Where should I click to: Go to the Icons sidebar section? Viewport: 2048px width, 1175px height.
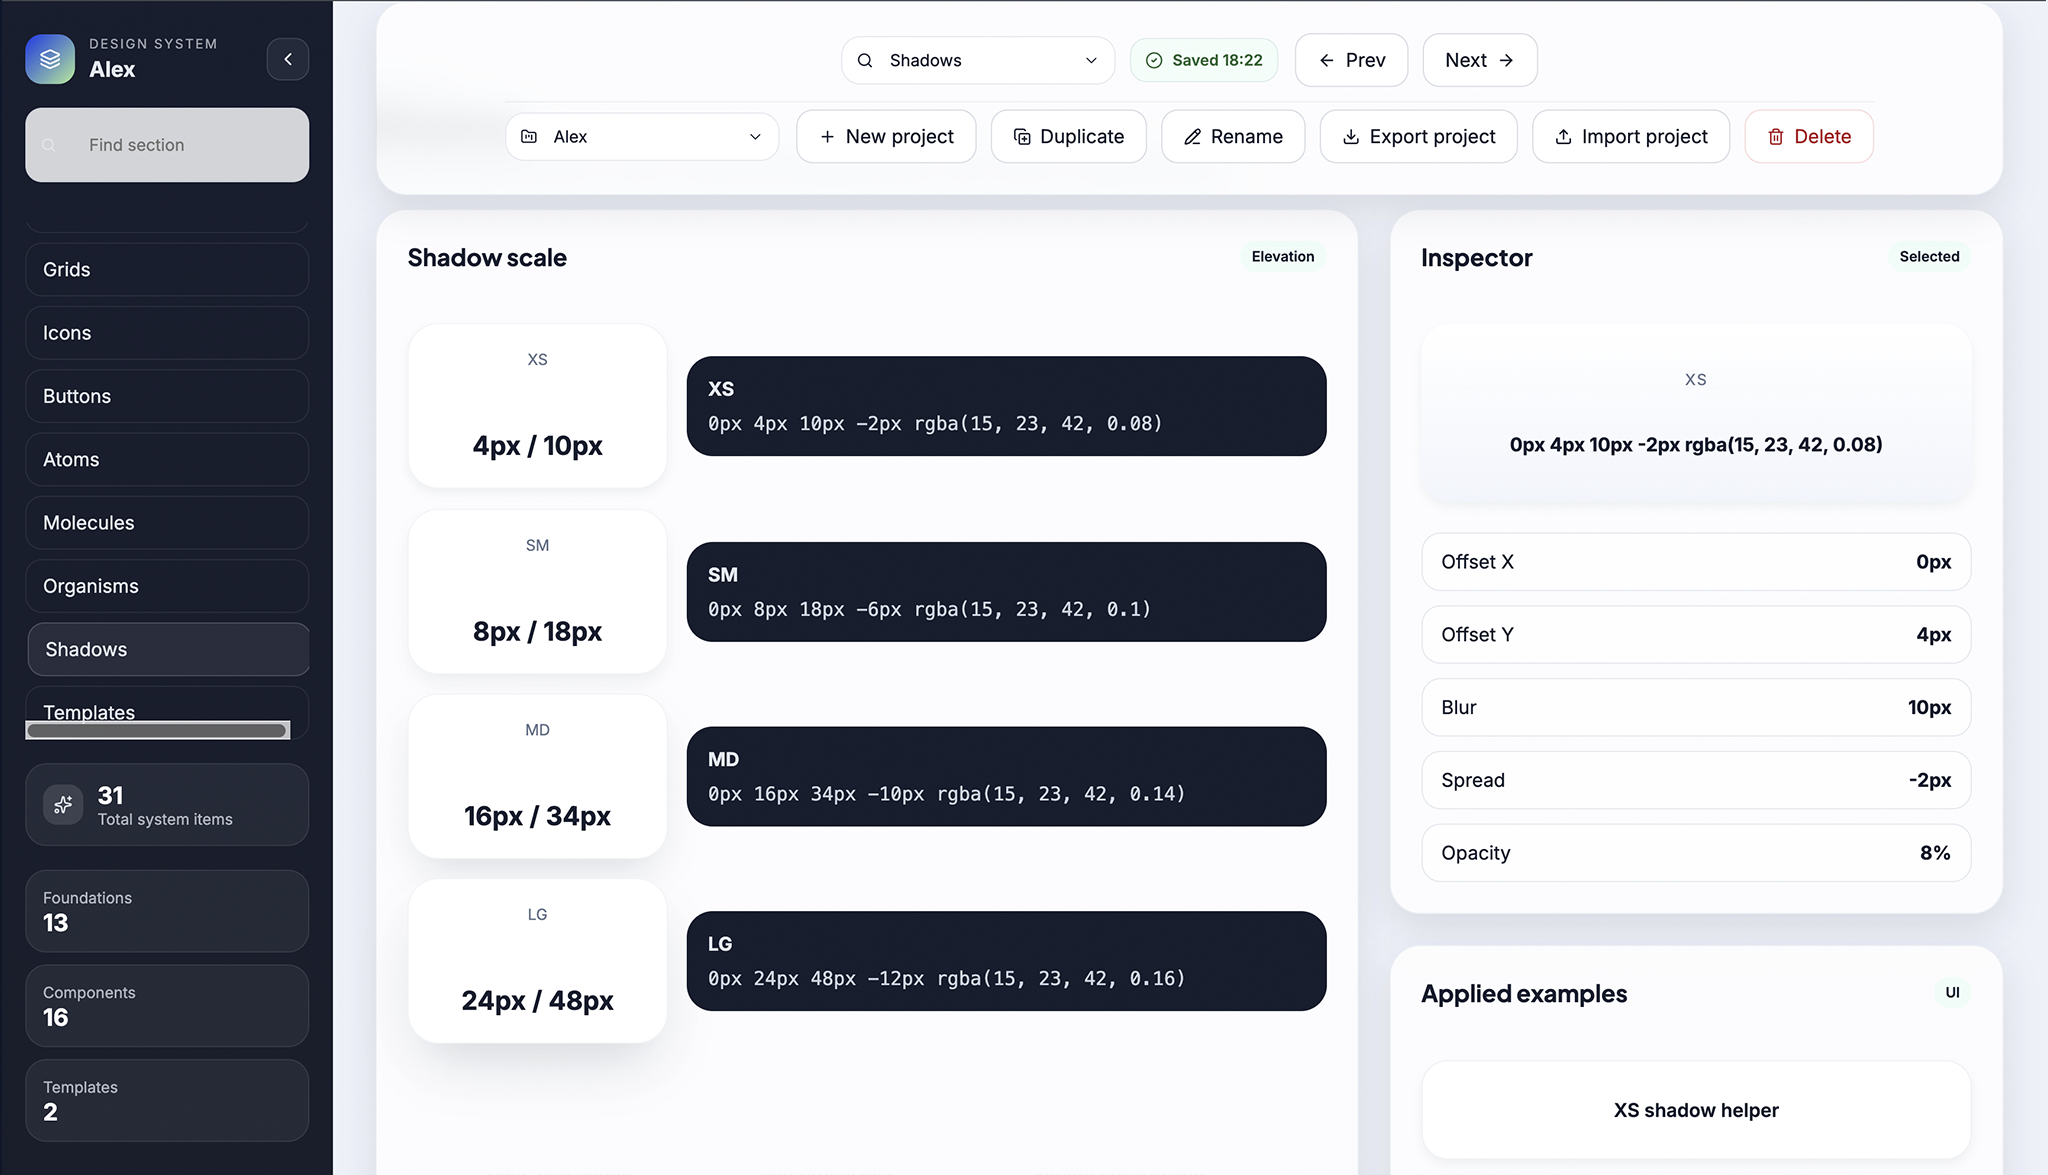(x=167, y=333)
